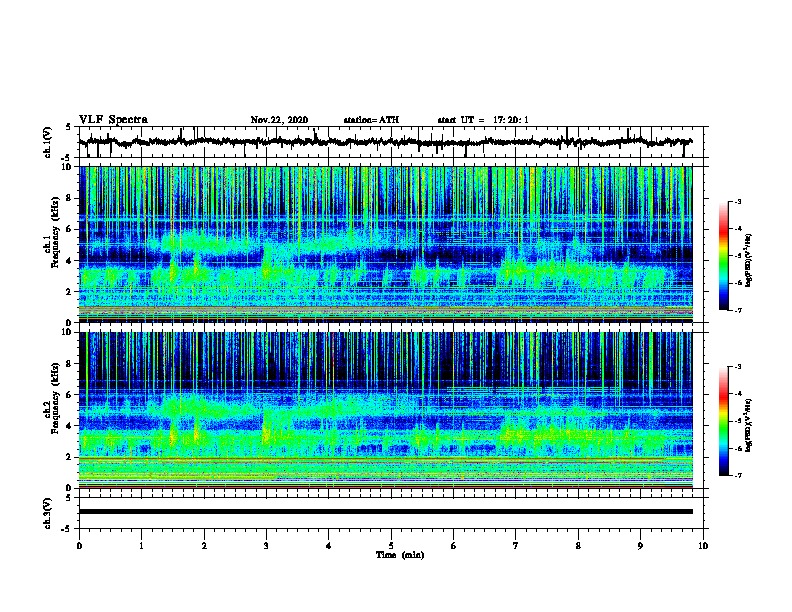
Task: Click the "-7" tick on ch.2 color bar
Action: [738, 475]
